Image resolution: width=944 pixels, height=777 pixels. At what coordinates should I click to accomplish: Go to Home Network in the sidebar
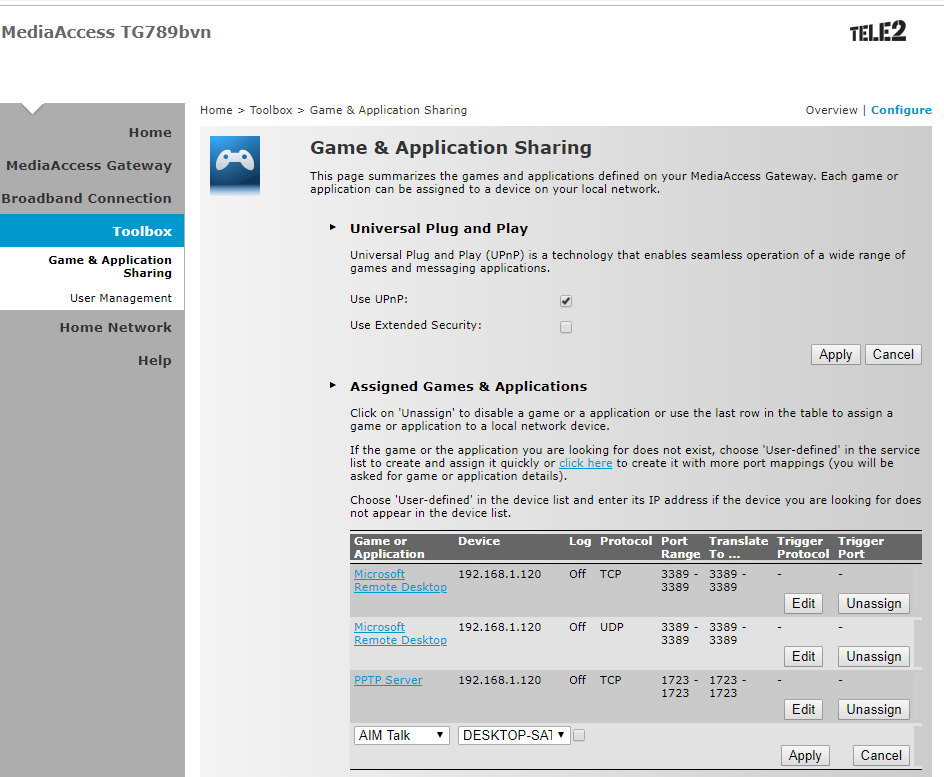(116, 327)
